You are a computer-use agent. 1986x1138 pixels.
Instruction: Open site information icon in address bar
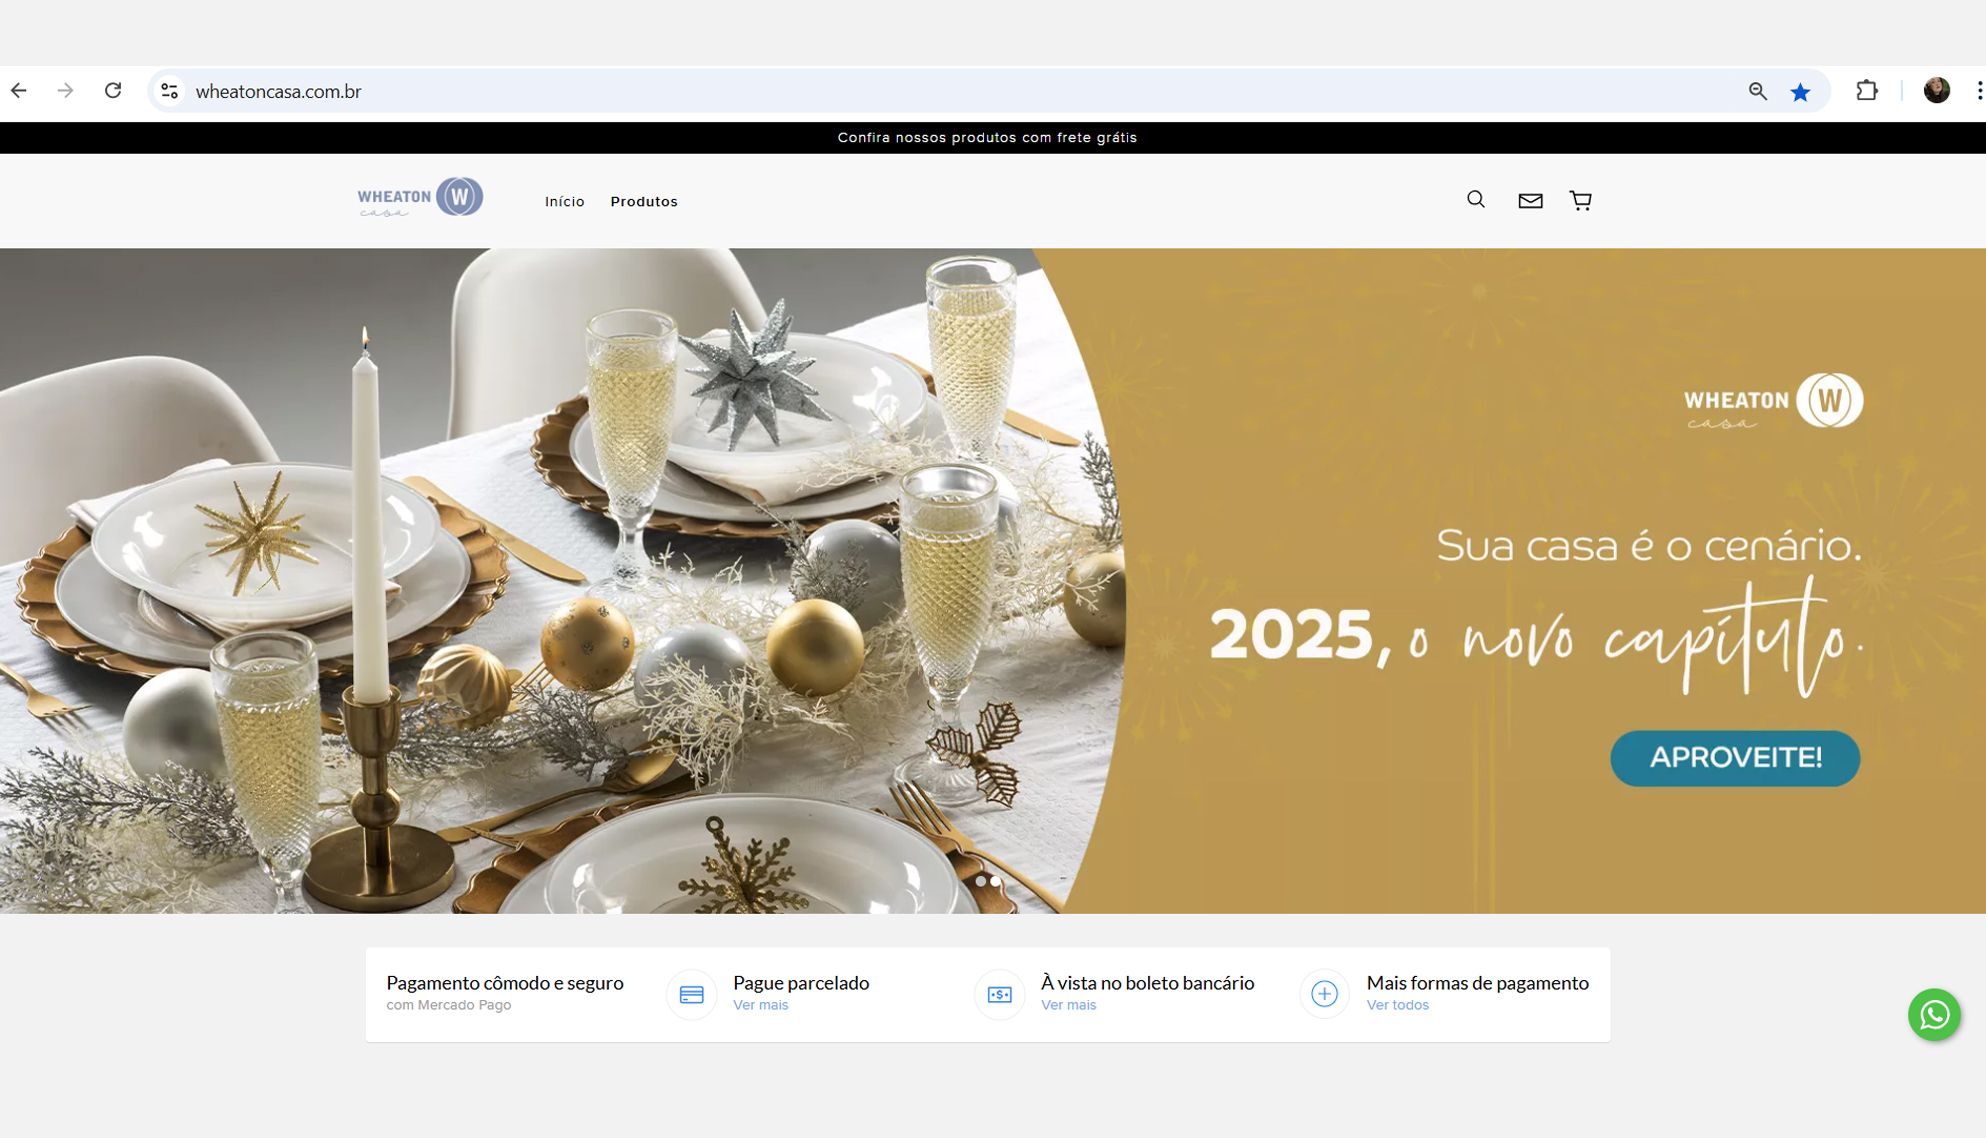pyautogui.click(x=169, y=91)
